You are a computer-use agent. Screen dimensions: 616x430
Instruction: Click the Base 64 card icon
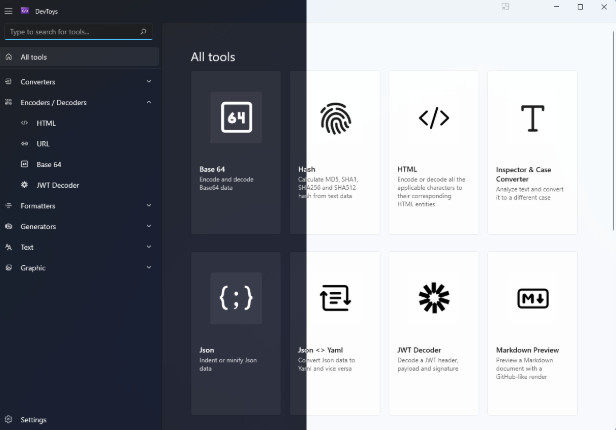[x=236, y=117]
